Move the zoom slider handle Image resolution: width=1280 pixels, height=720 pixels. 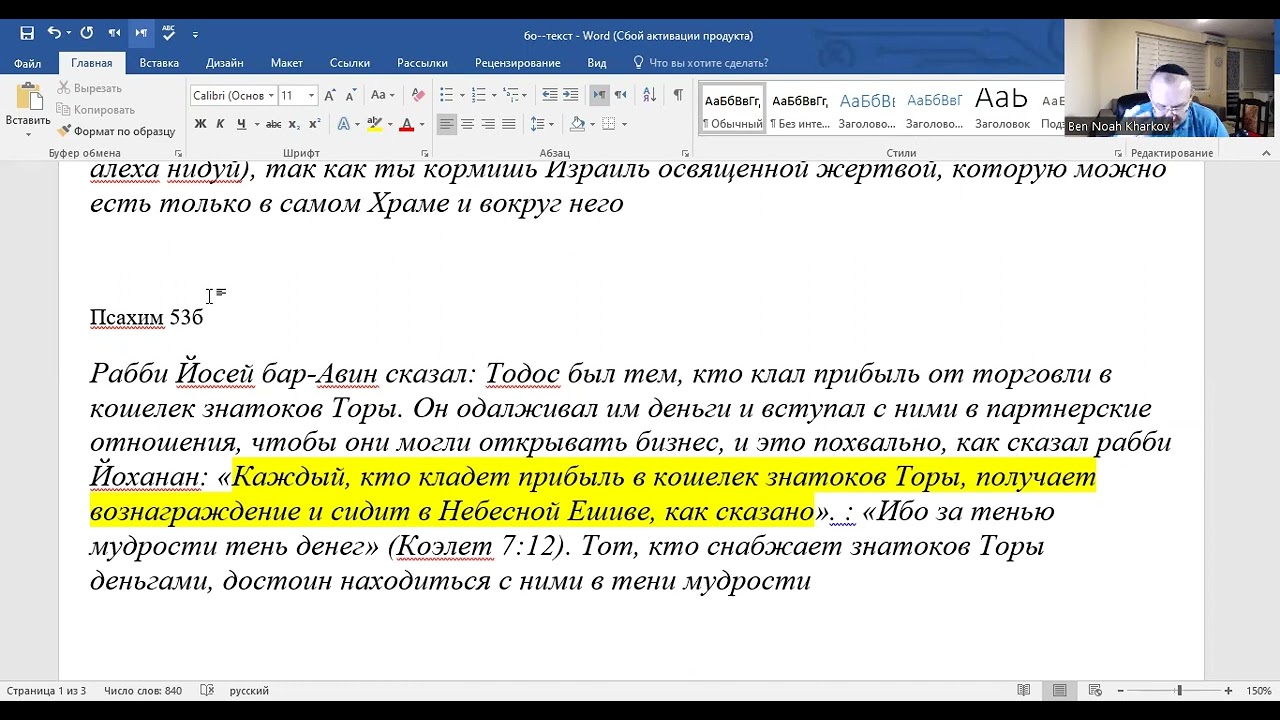(1179, 691)
